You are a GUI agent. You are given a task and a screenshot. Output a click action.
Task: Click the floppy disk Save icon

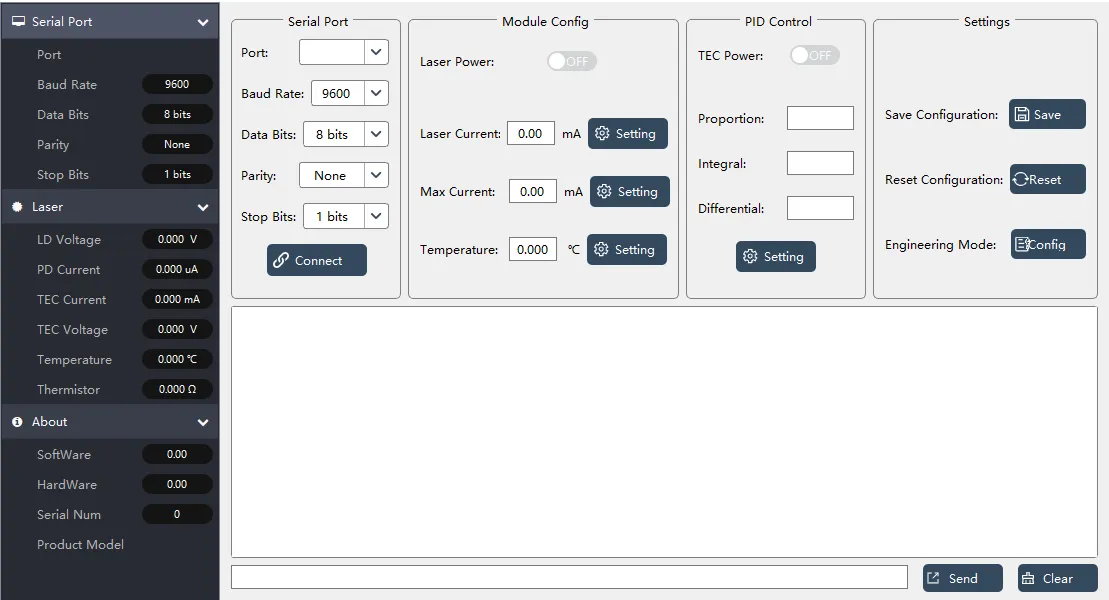(1021, 114)
